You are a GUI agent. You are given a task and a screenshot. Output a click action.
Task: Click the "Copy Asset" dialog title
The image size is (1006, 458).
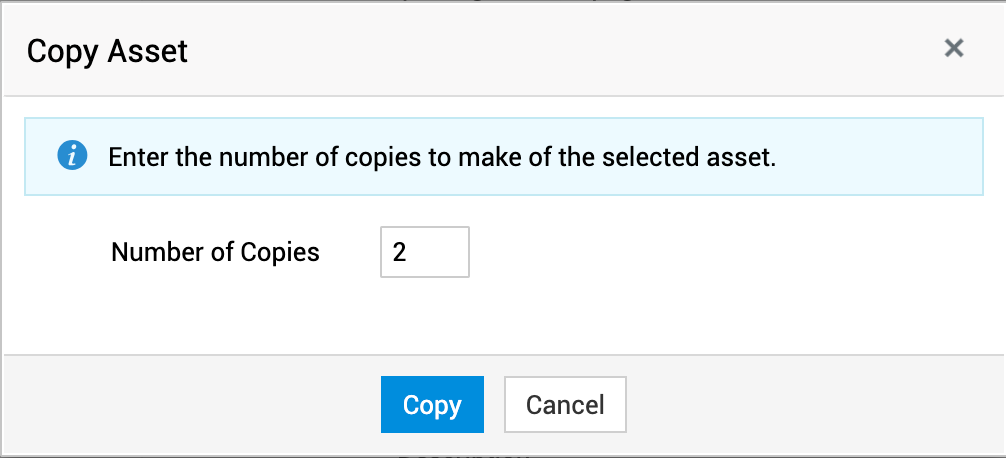coord(107,50)
